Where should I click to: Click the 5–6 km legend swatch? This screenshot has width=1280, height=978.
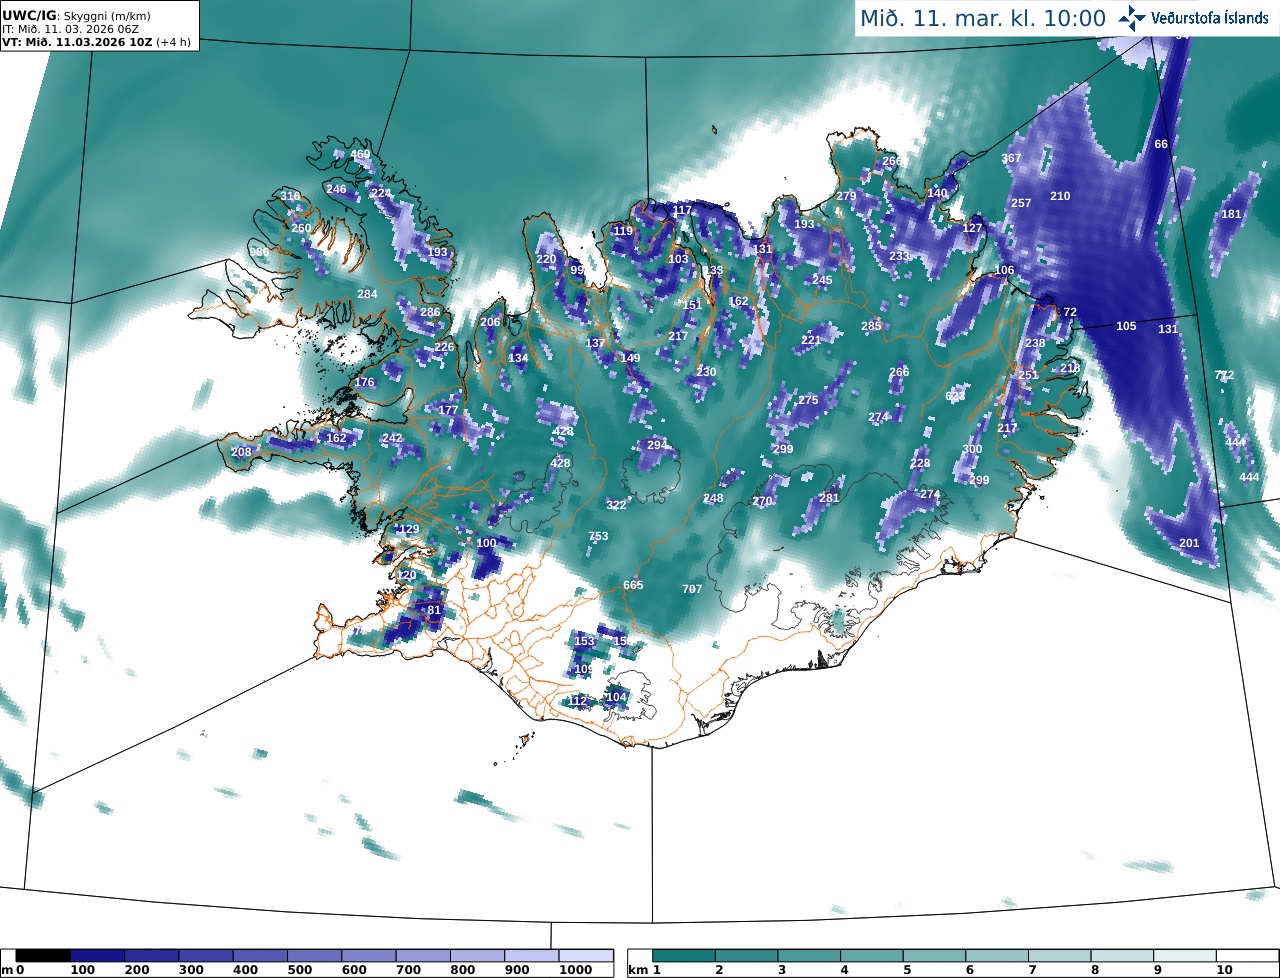935,956
